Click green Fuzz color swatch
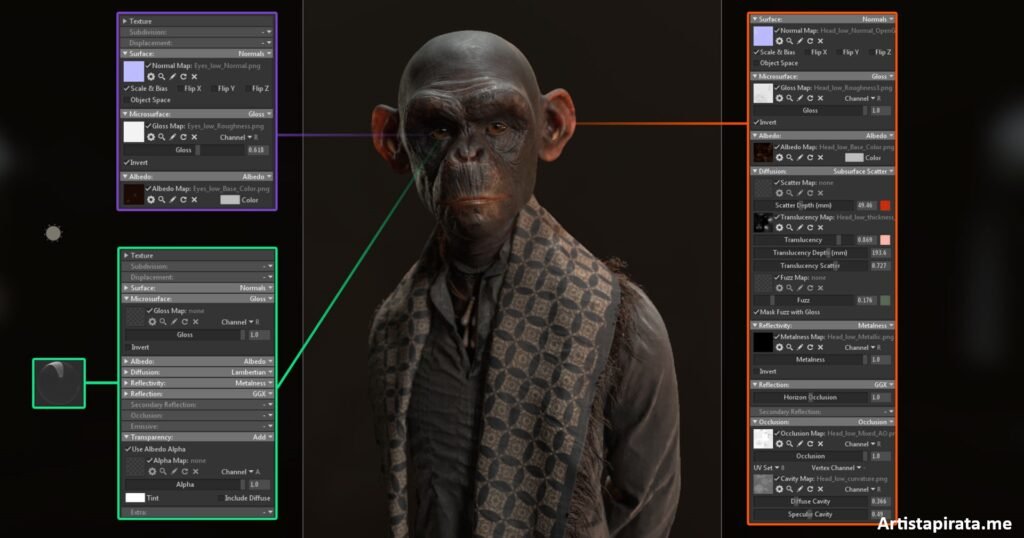1024x538 pixels. [885, 300]
